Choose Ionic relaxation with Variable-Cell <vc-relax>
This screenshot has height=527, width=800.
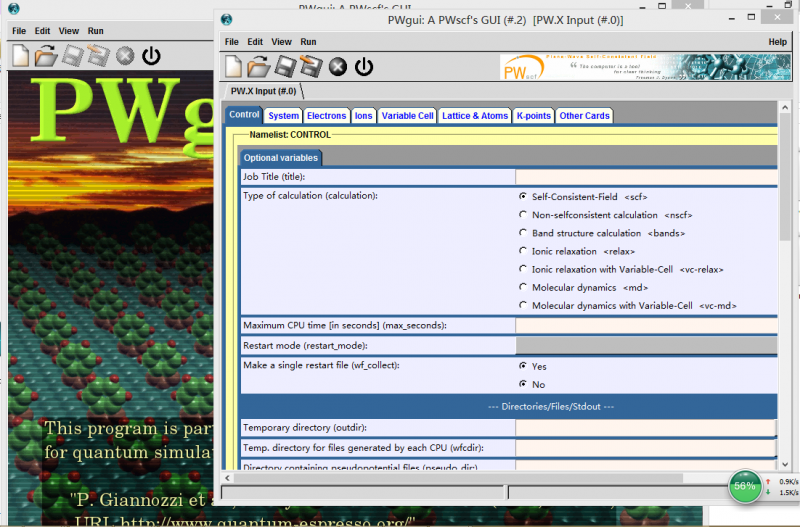click(522, 269)
